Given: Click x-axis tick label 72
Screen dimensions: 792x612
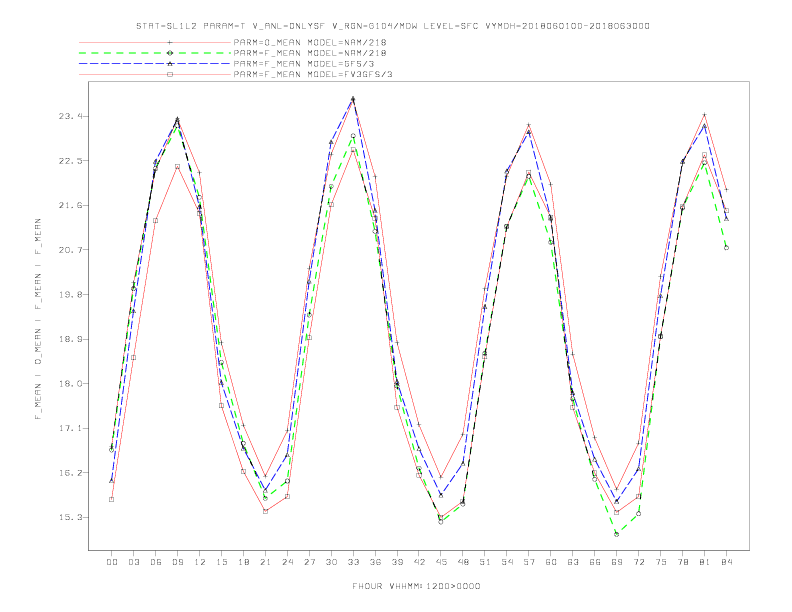Looking at the screenshot, I should coord(638,562).
